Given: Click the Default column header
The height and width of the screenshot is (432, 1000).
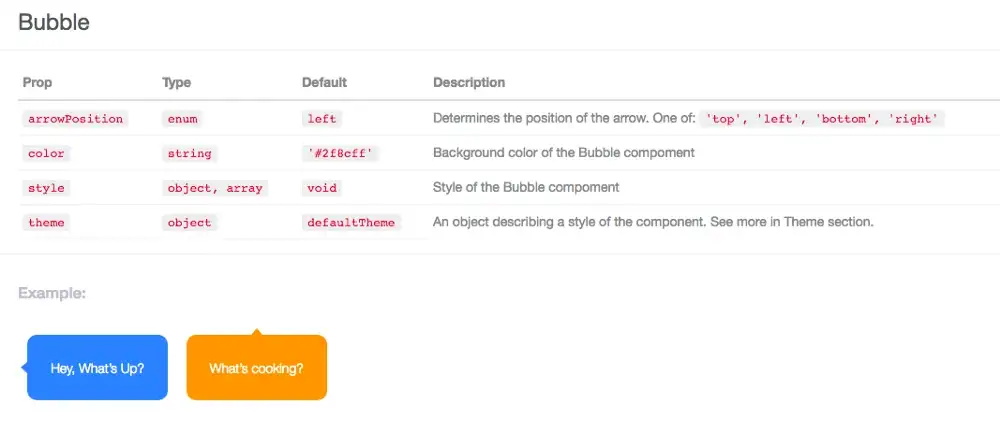Looking at the screenshot, I should [x=324, y=82].
